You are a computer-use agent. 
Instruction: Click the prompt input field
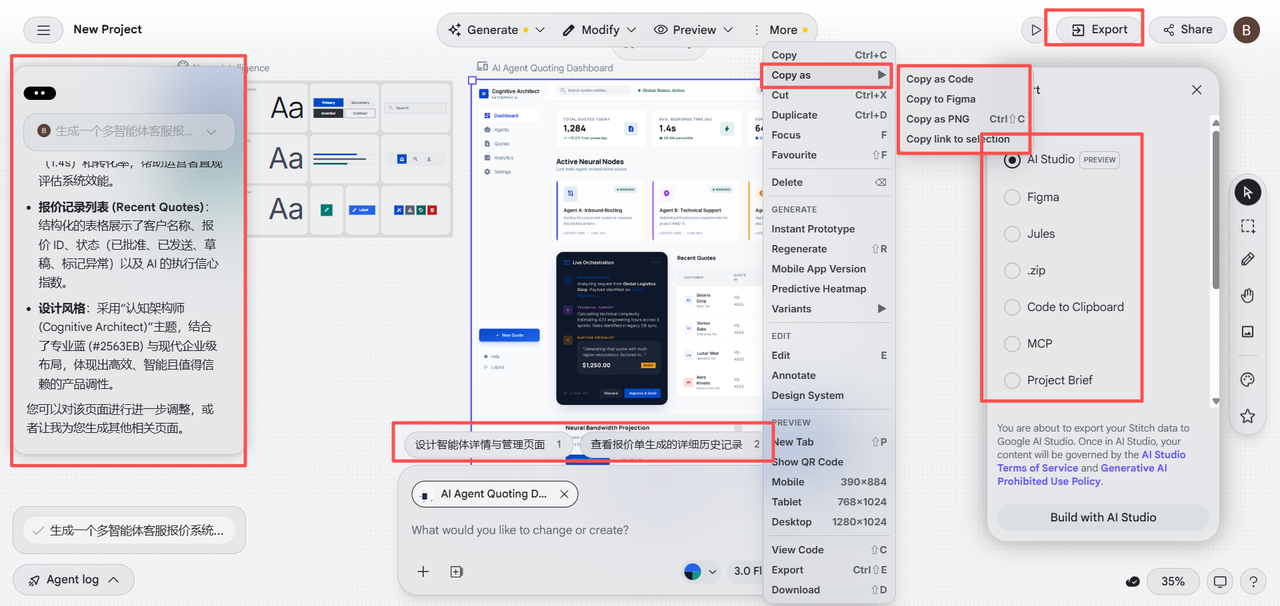click(x=580, y=530)
